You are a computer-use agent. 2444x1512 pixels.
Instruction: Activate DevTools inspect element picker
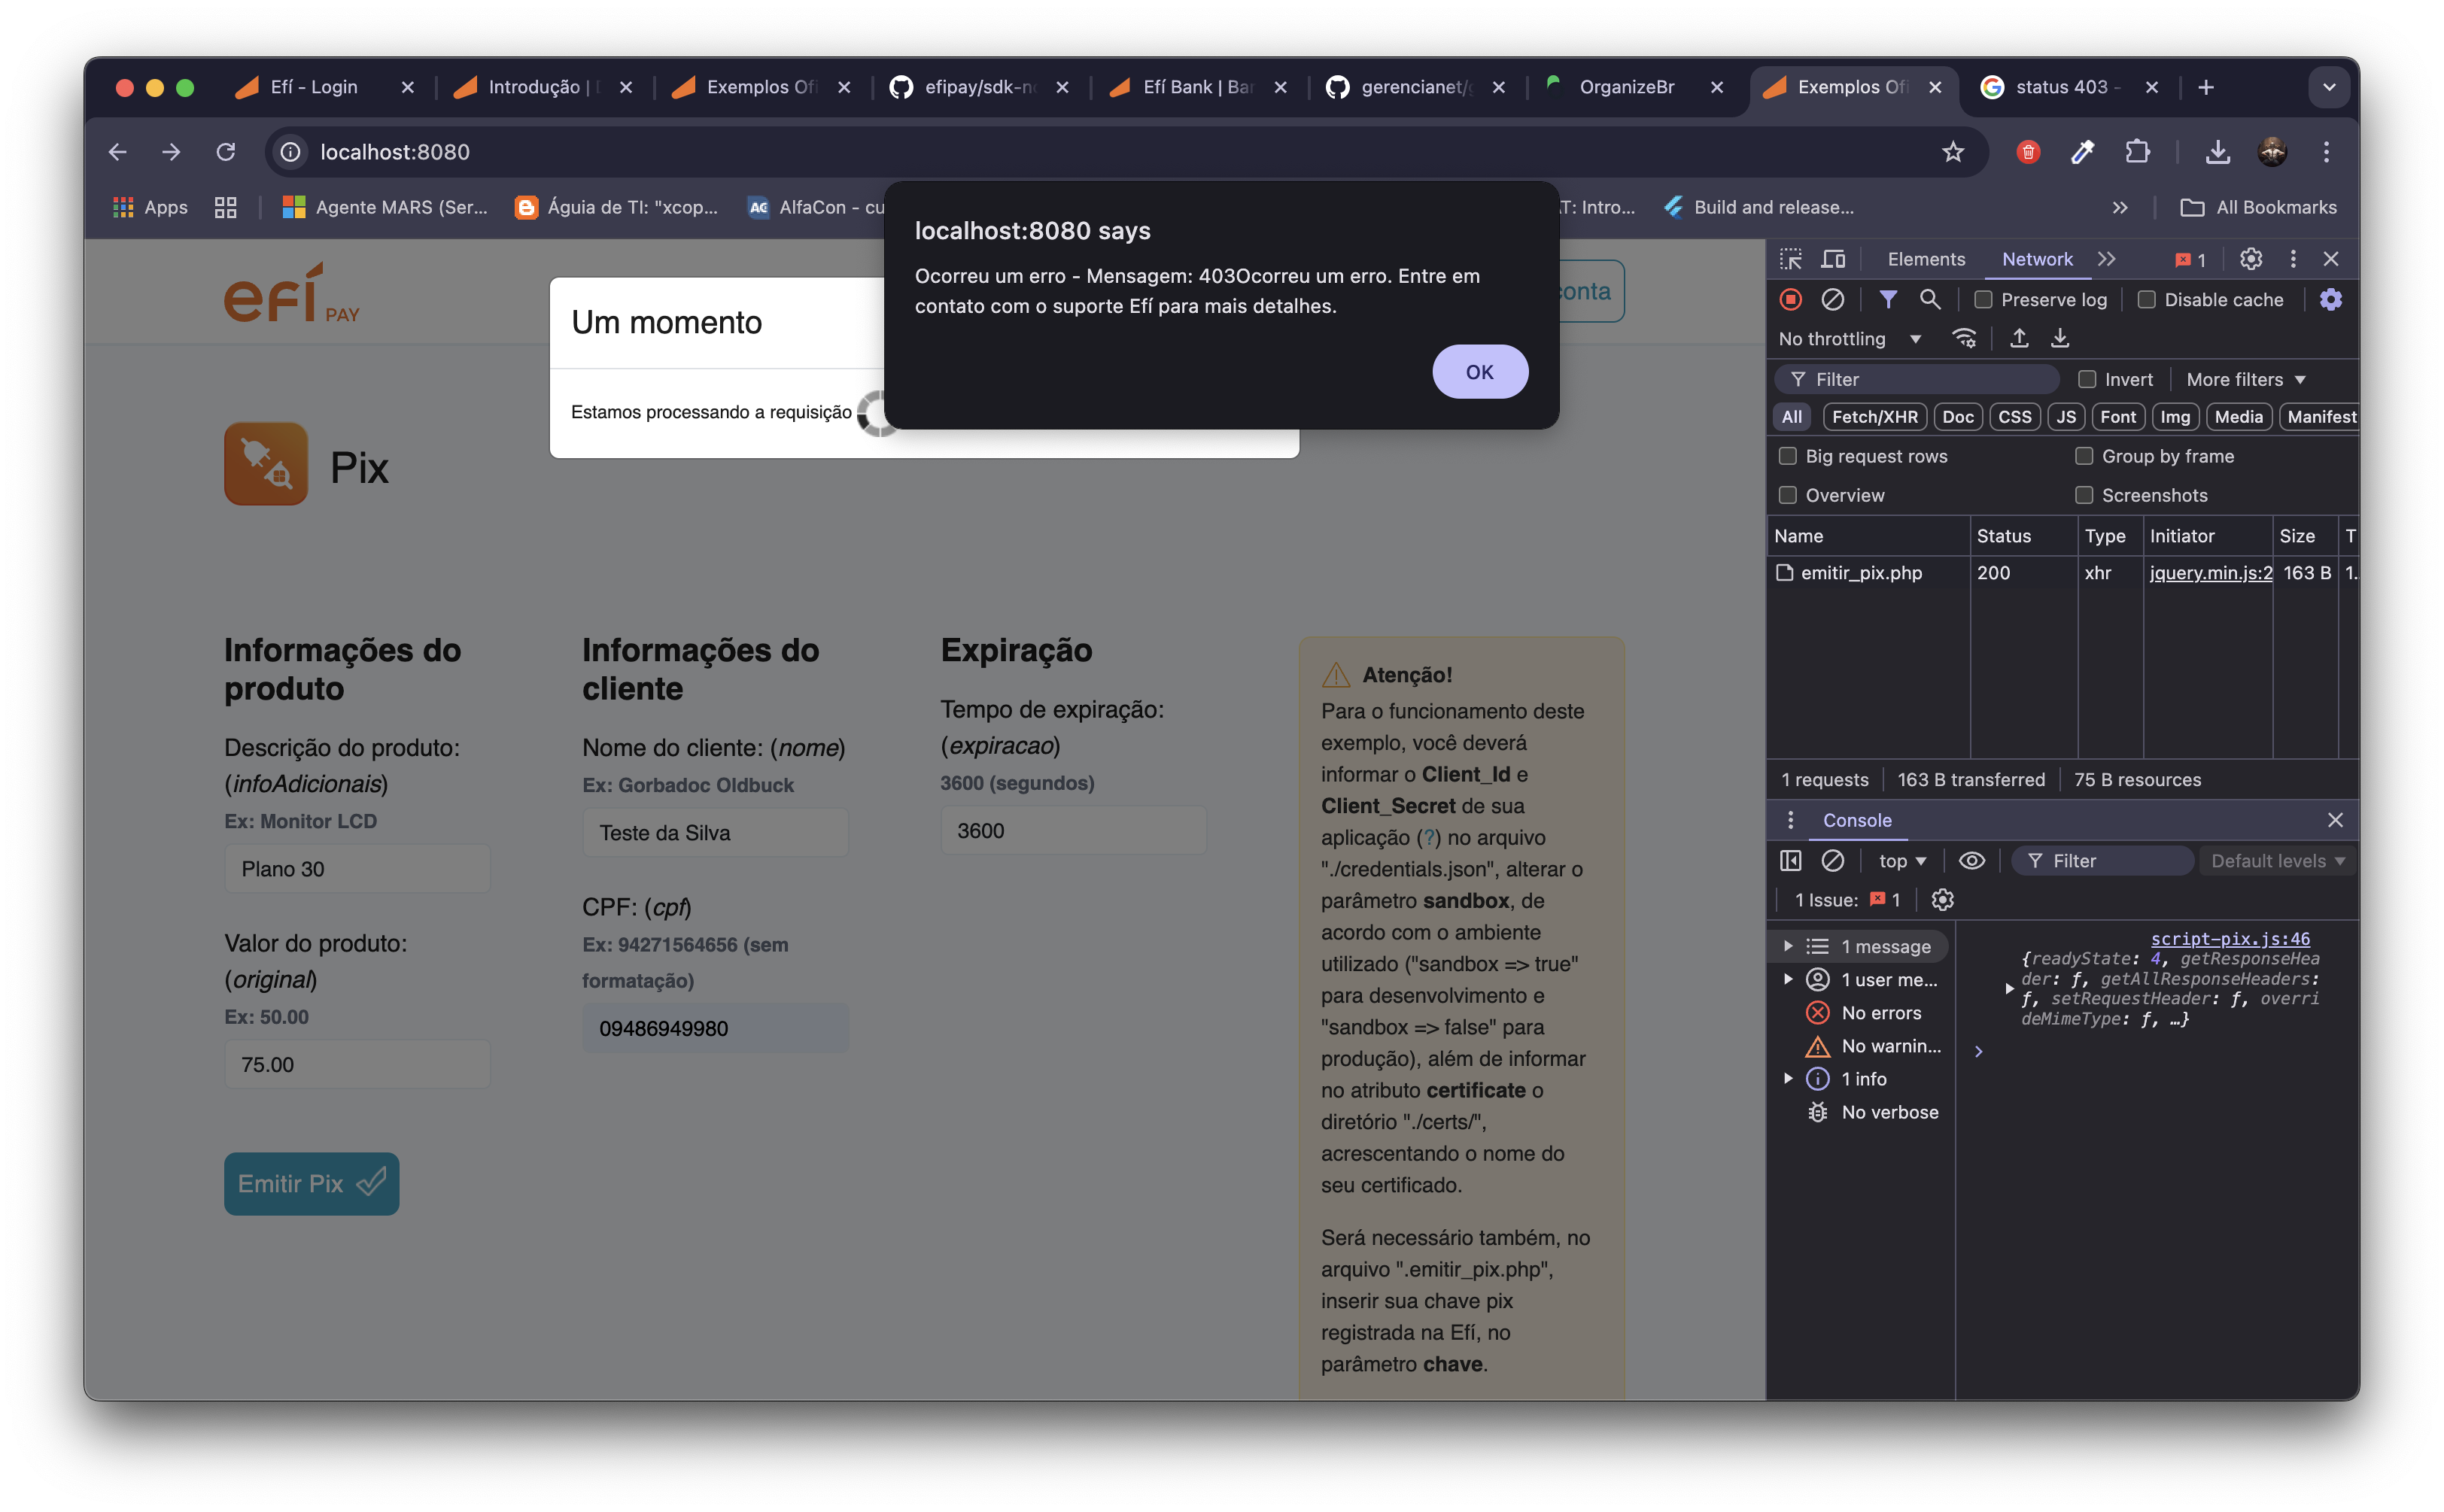(x=1791, y=259)
